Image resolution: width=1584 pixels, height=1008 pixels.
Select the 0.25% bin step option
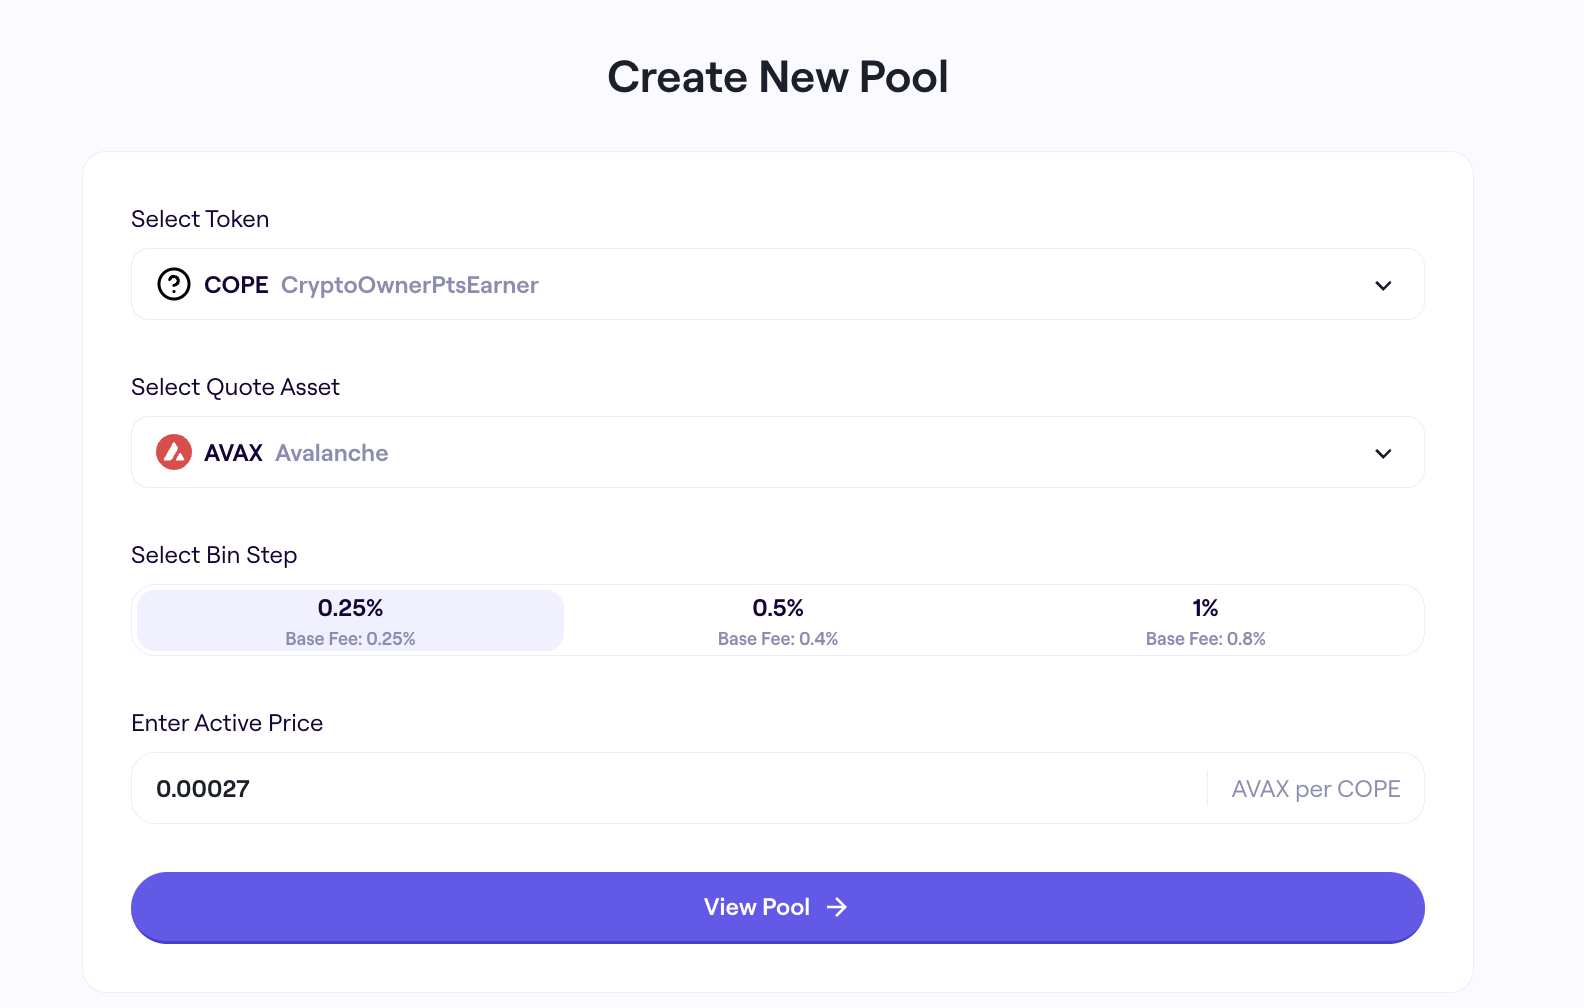pyautogui.click(x=350, y=620)
